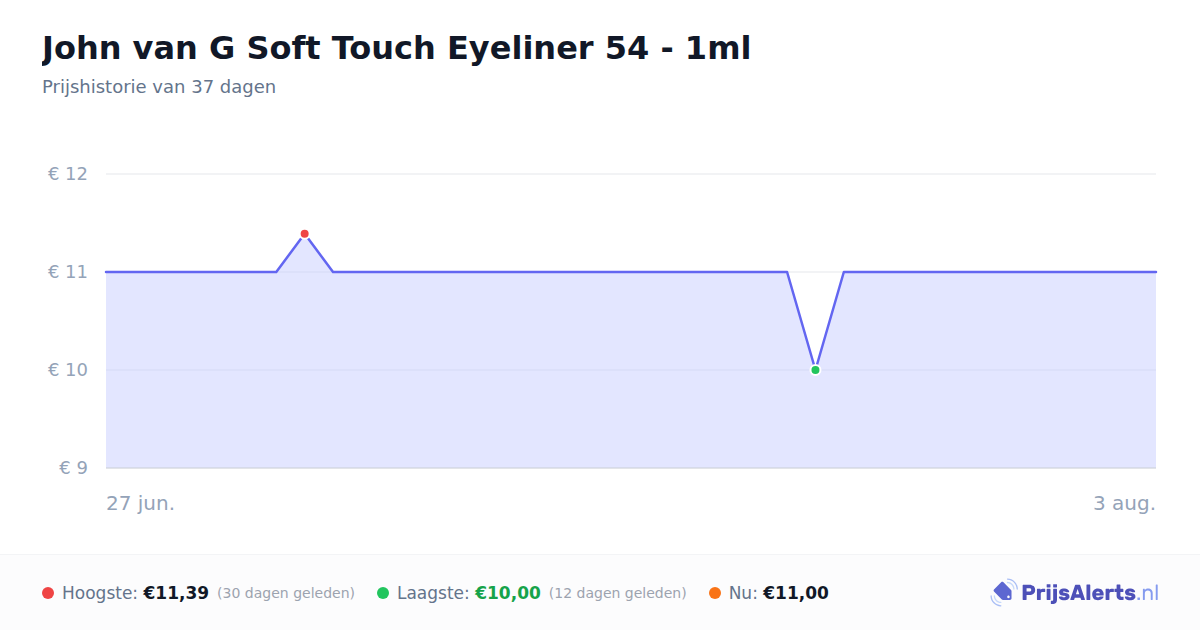
Task: Click the 12 dagen geleden note
Action: point(618,593)
